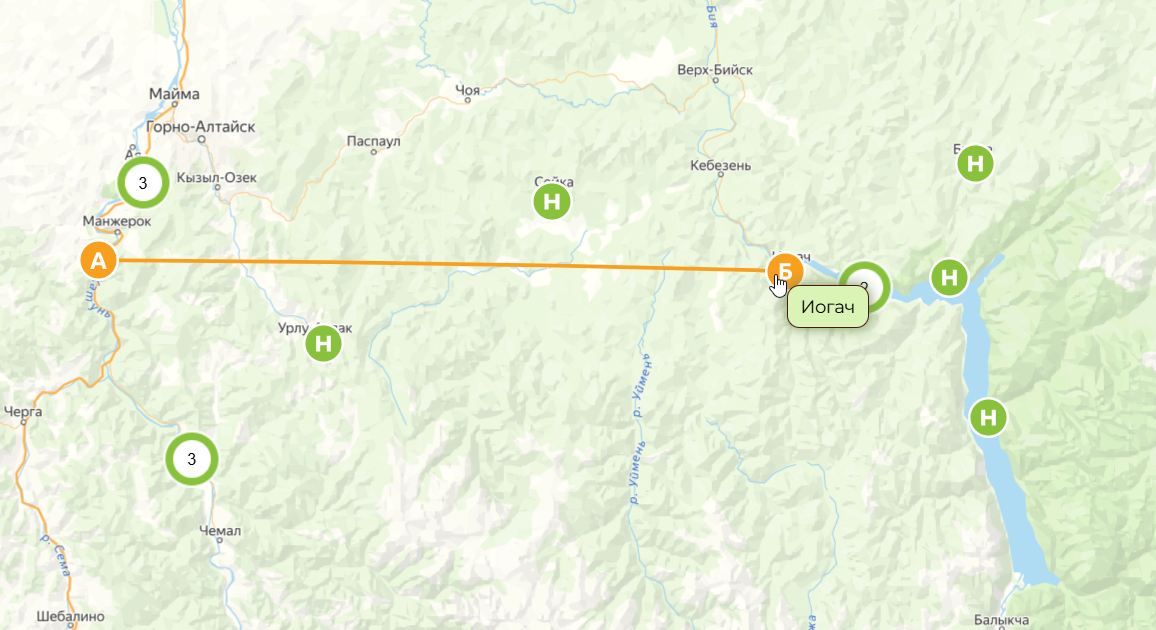
Task: Open the cluster of 3 near Манжерок
Action: (x=143, y=183)
